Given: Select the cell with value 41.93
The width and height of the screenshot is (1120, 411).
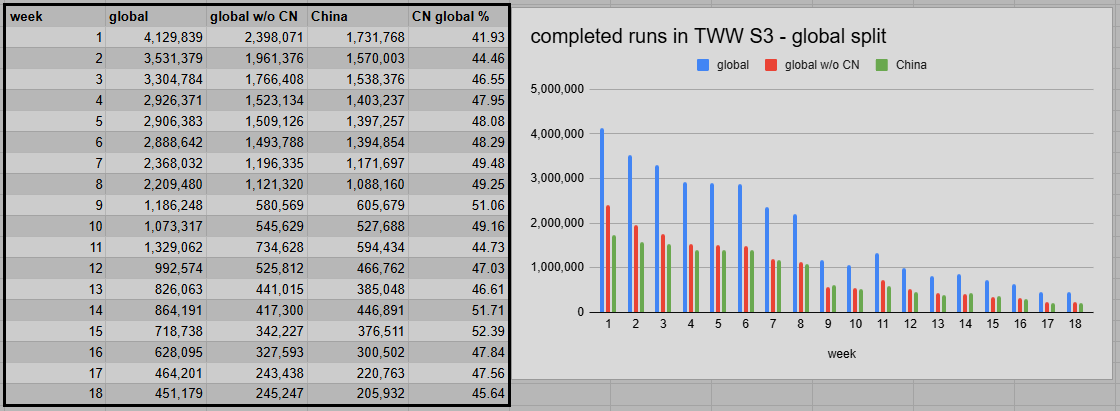Looking at the screenshot, I should tap(458, 37).
